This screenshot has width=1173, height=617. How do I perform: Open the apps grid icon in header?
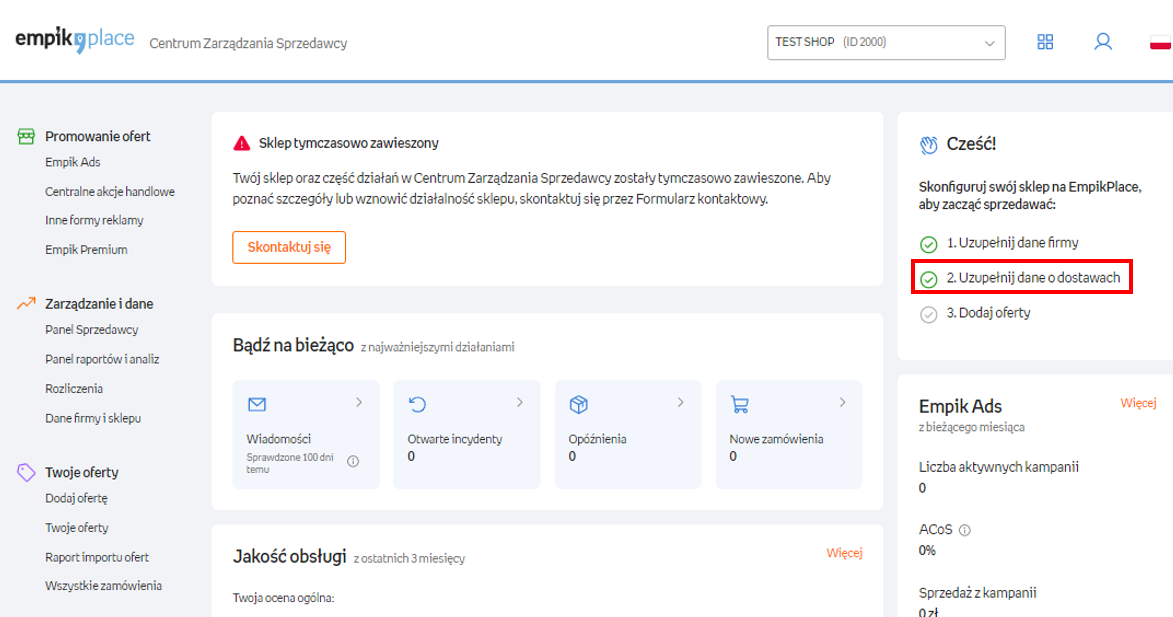1045,42
